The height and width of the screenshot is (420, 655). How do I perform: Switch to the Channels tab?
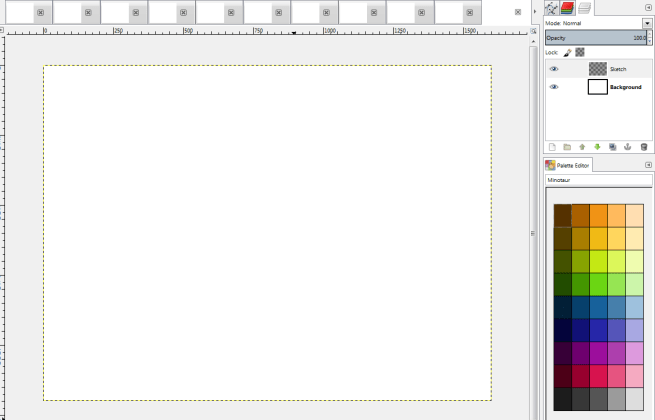click(567, 7)
